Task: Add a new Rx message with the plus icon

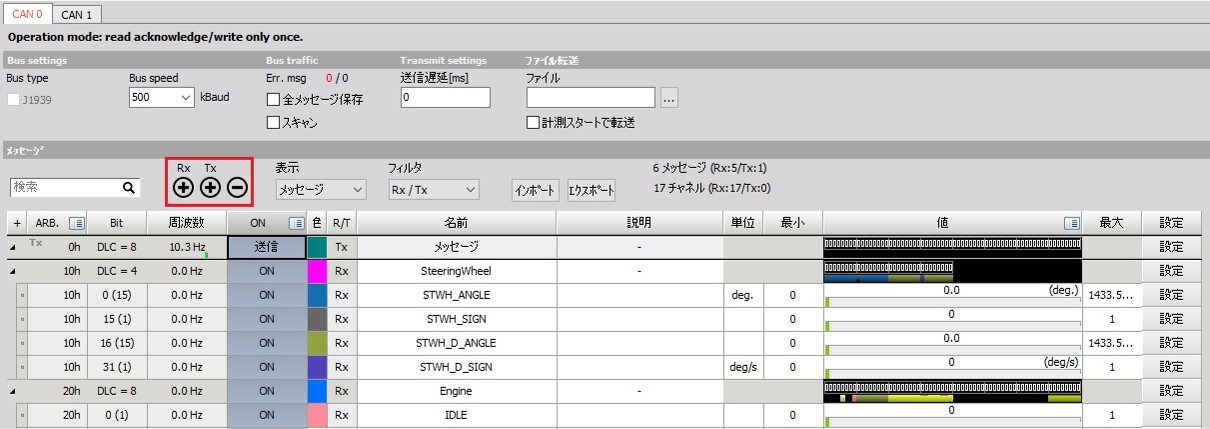Action: click(183, 187)
